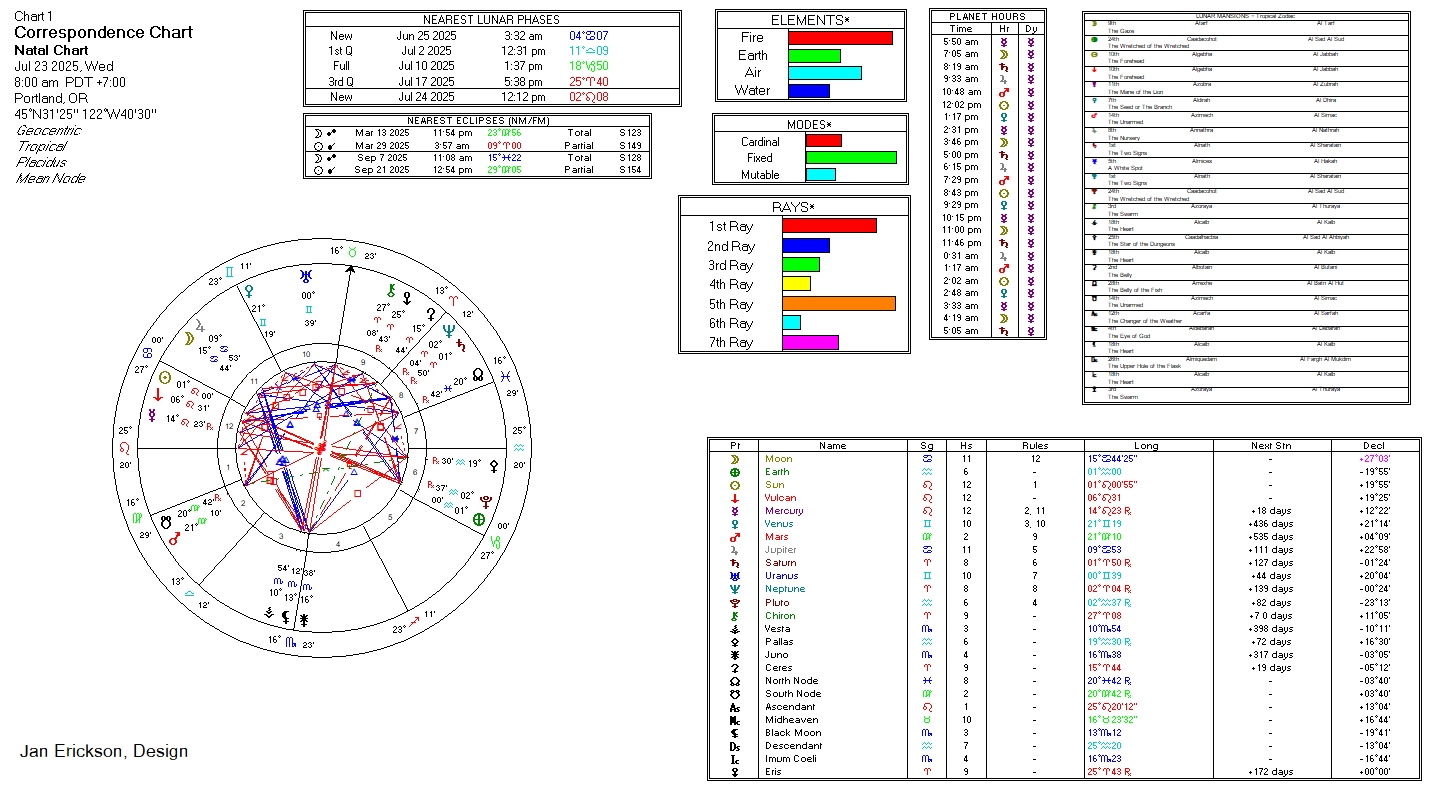
Task: Select the Full moon Jul 10 2025 row
Action: point(491,66)
